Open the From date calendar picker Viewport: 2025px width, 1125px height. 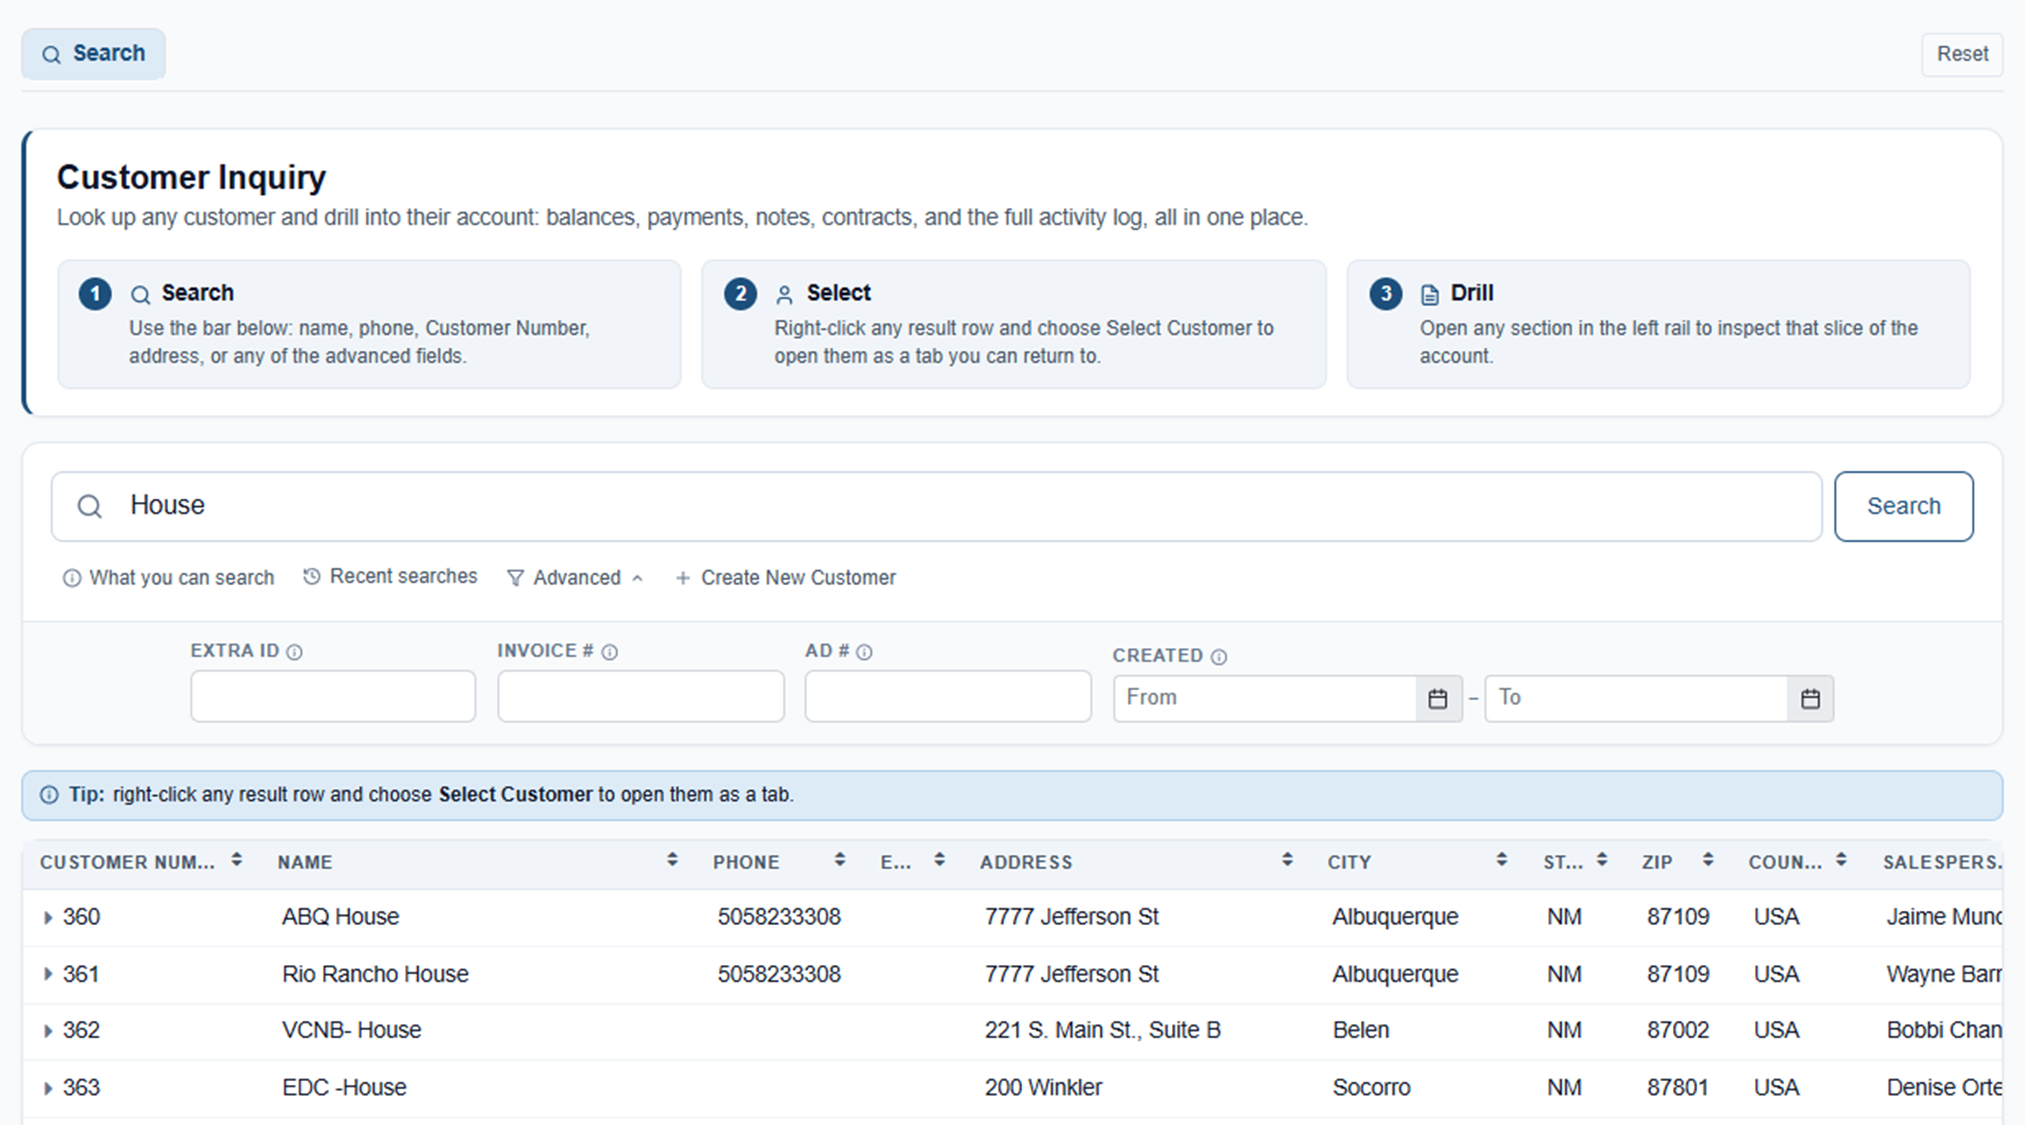(x=1438, y=698)
